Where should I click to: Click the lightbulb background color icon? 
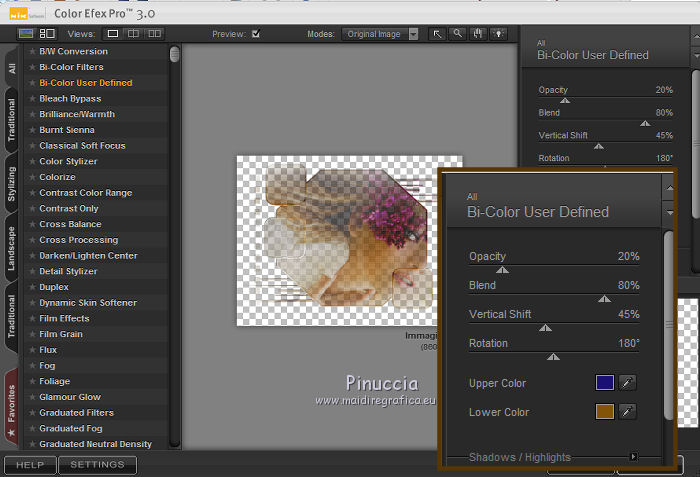click(x=497, y=34)
